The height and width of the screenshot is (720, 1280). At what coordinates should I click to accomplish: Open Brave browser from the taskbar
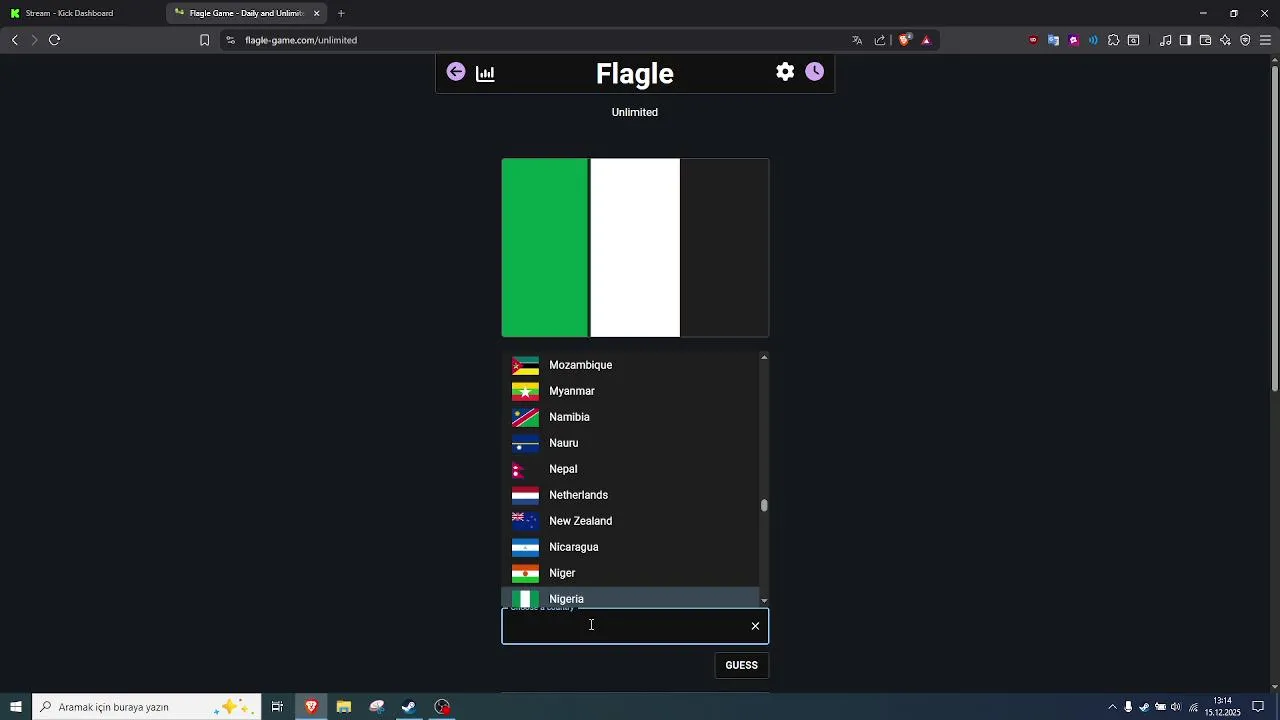311,707
